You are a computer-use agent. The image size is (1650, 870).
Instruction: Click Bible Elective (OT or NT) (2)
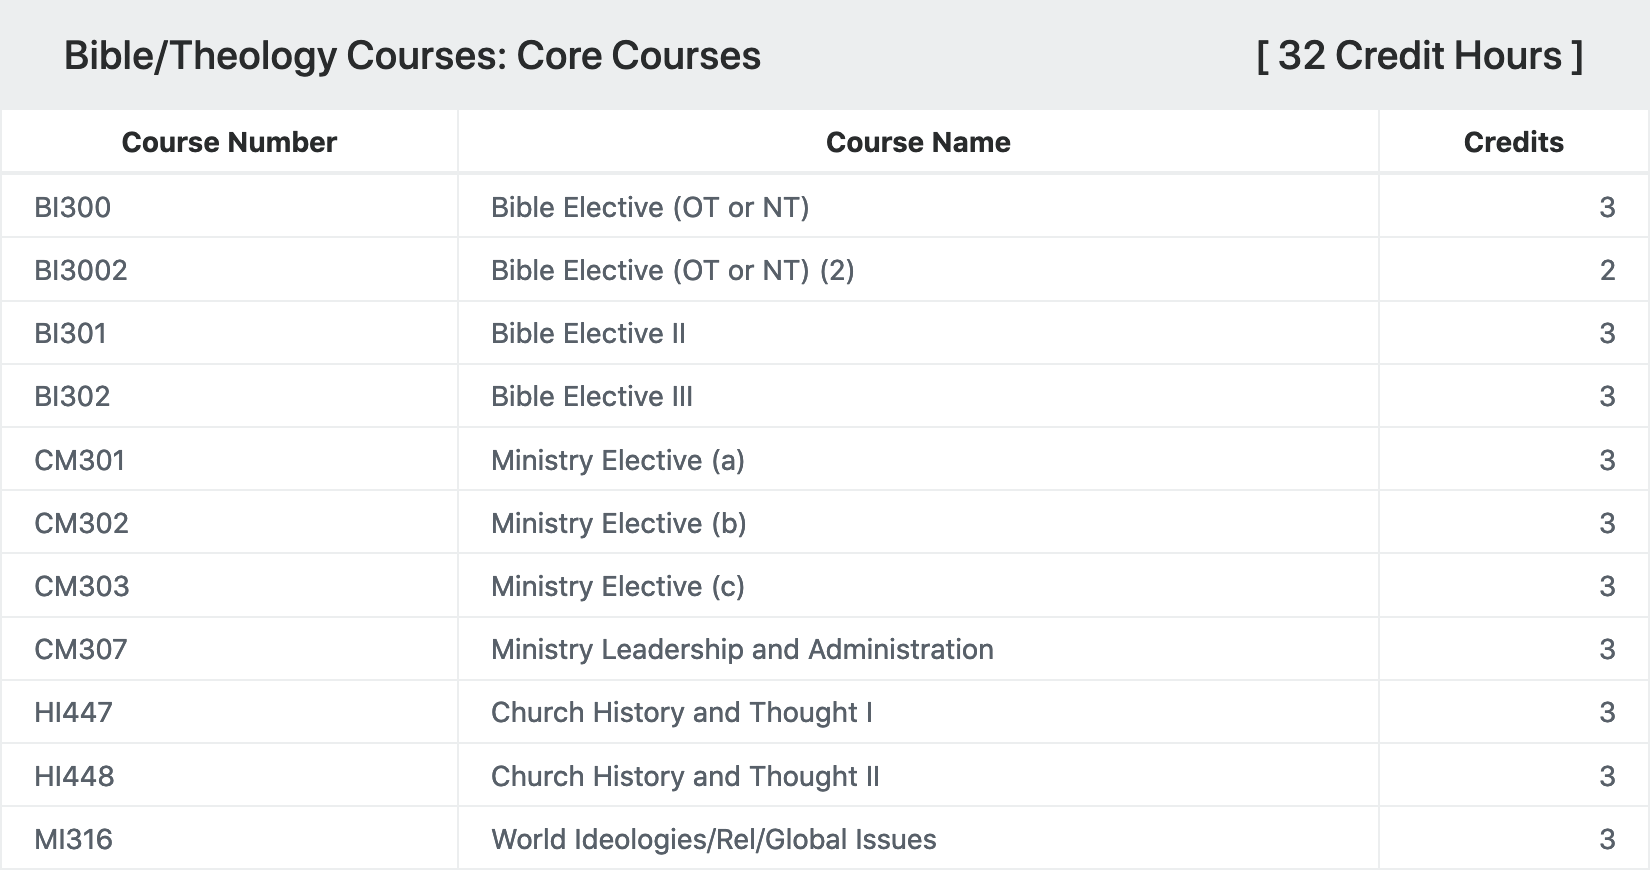(x=673, y=270)
